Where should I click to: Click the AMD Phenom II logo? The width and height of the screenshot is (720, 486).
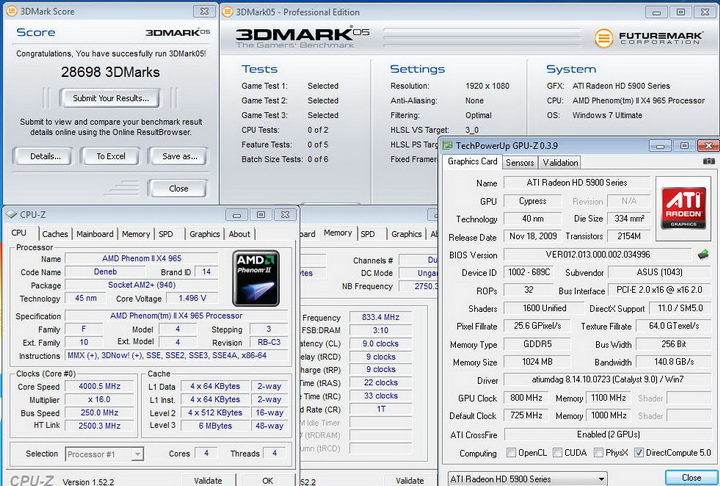point(256,276)
